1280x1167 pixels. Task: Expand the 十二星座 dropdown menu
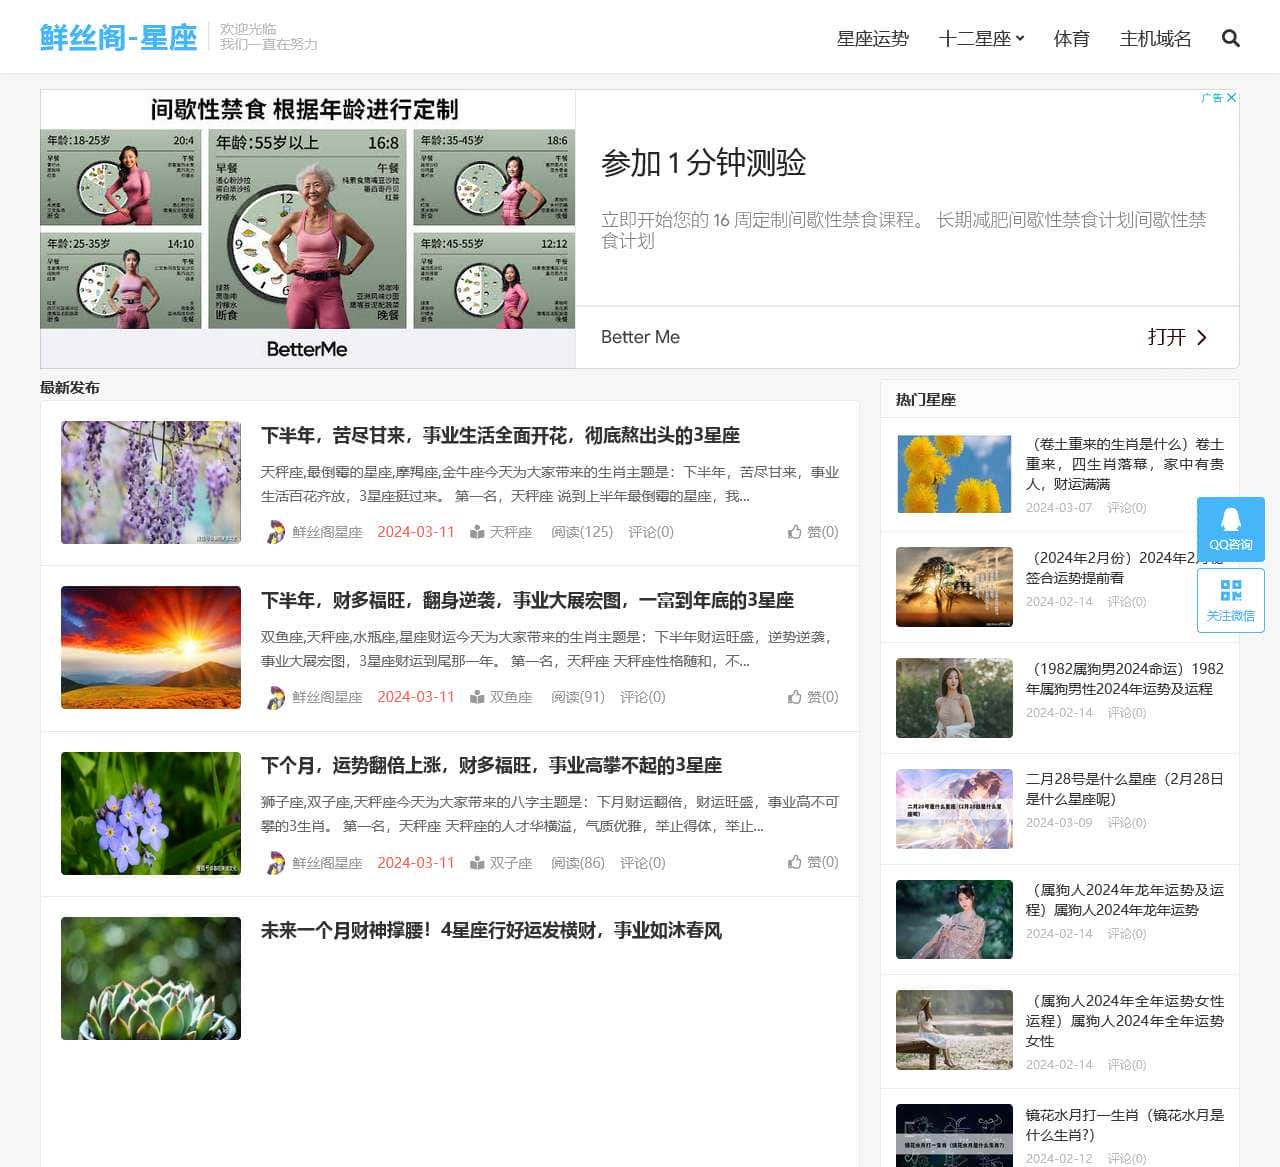click(x=982, y=38)
